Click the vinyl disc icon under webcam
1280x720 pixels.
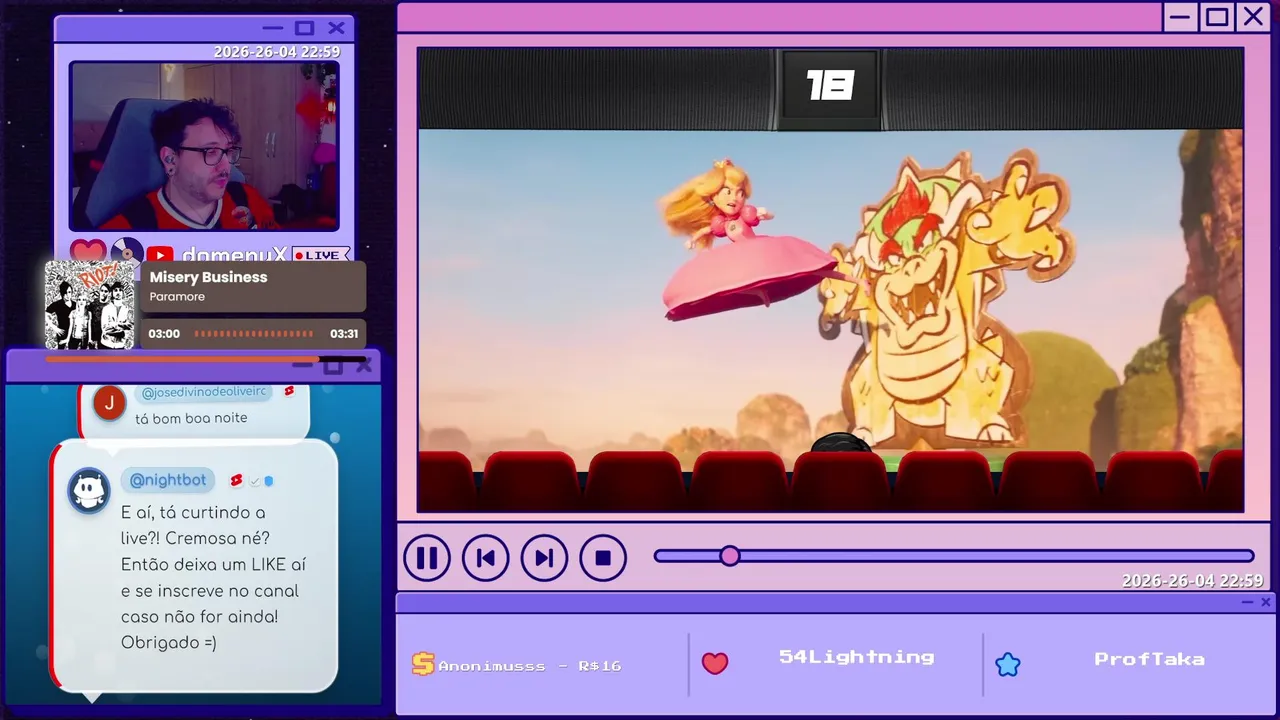[x=127, y=252]
